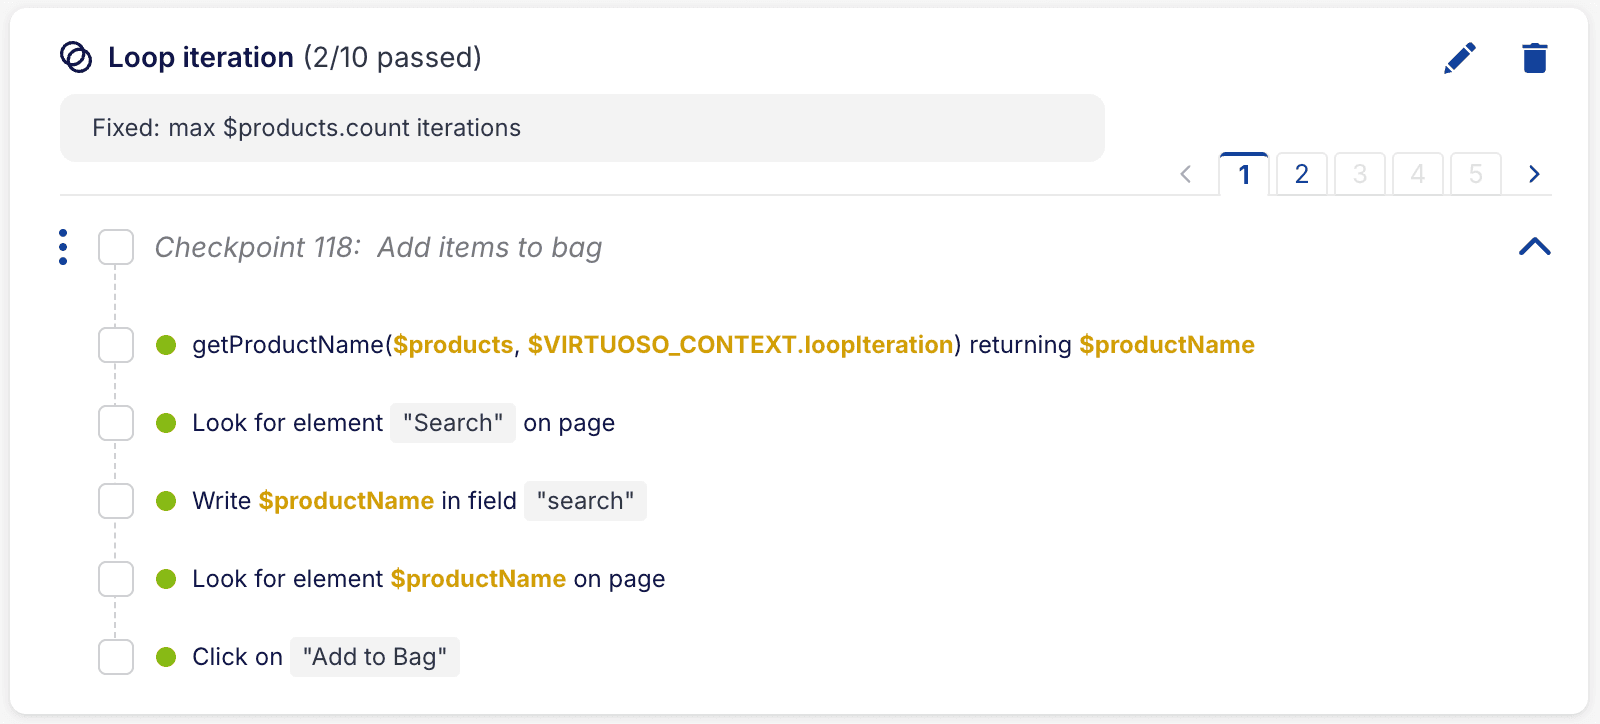Click the $productName variable in Write step
Screen dimensions: 1600x724
[346, 501]
